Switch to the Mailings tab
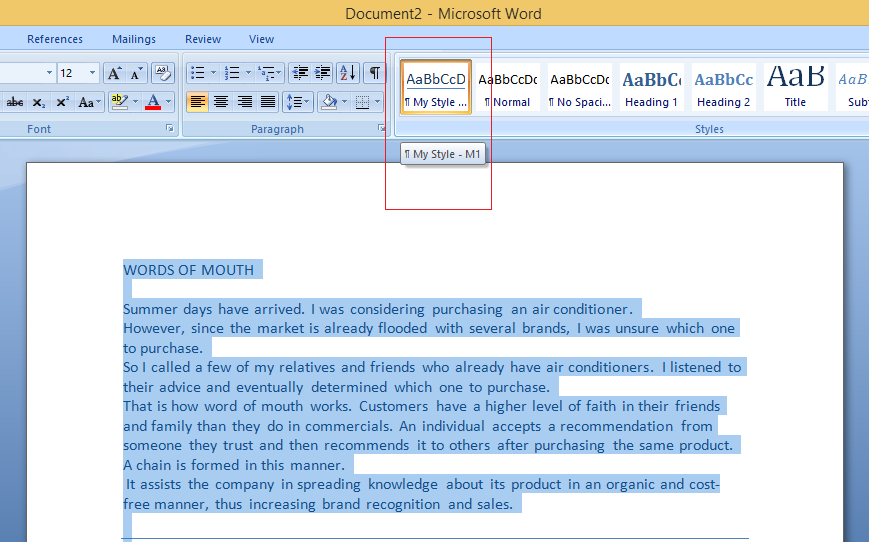Screen dimensions: 869x542 pos(134,39)
